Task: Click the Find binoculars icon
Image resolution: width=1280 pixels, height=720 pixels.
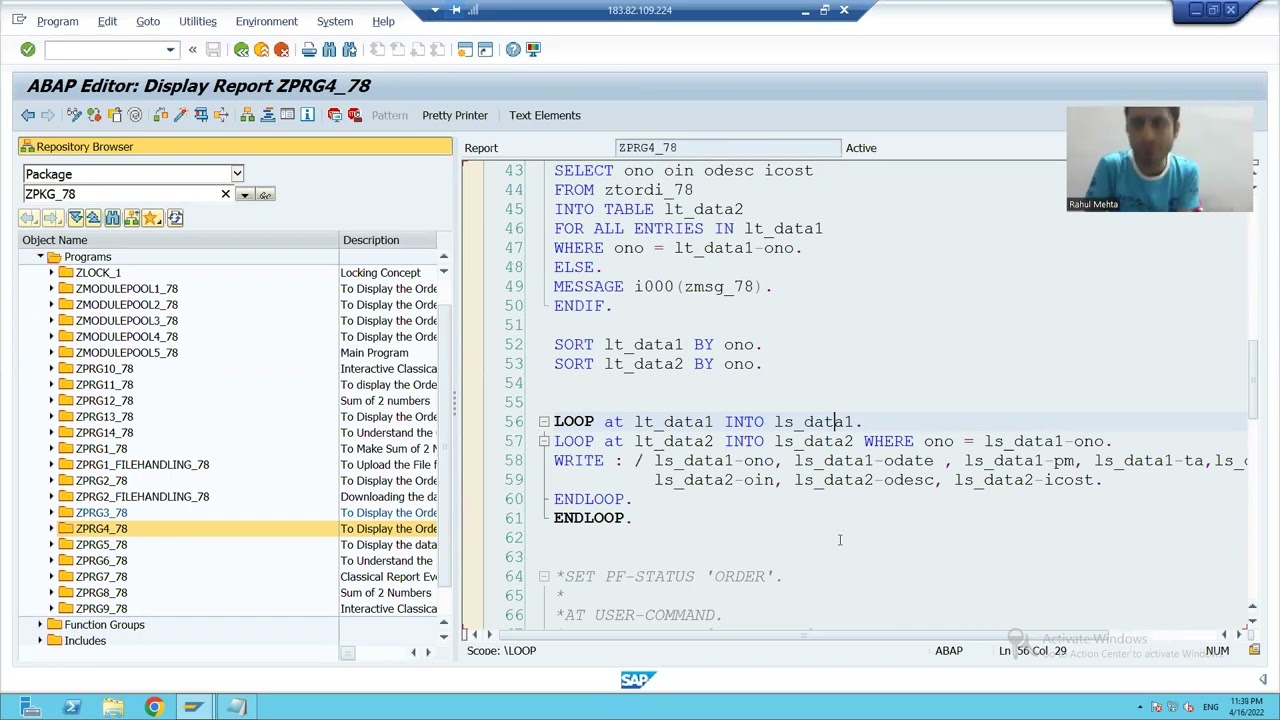Action: [329, 49]
